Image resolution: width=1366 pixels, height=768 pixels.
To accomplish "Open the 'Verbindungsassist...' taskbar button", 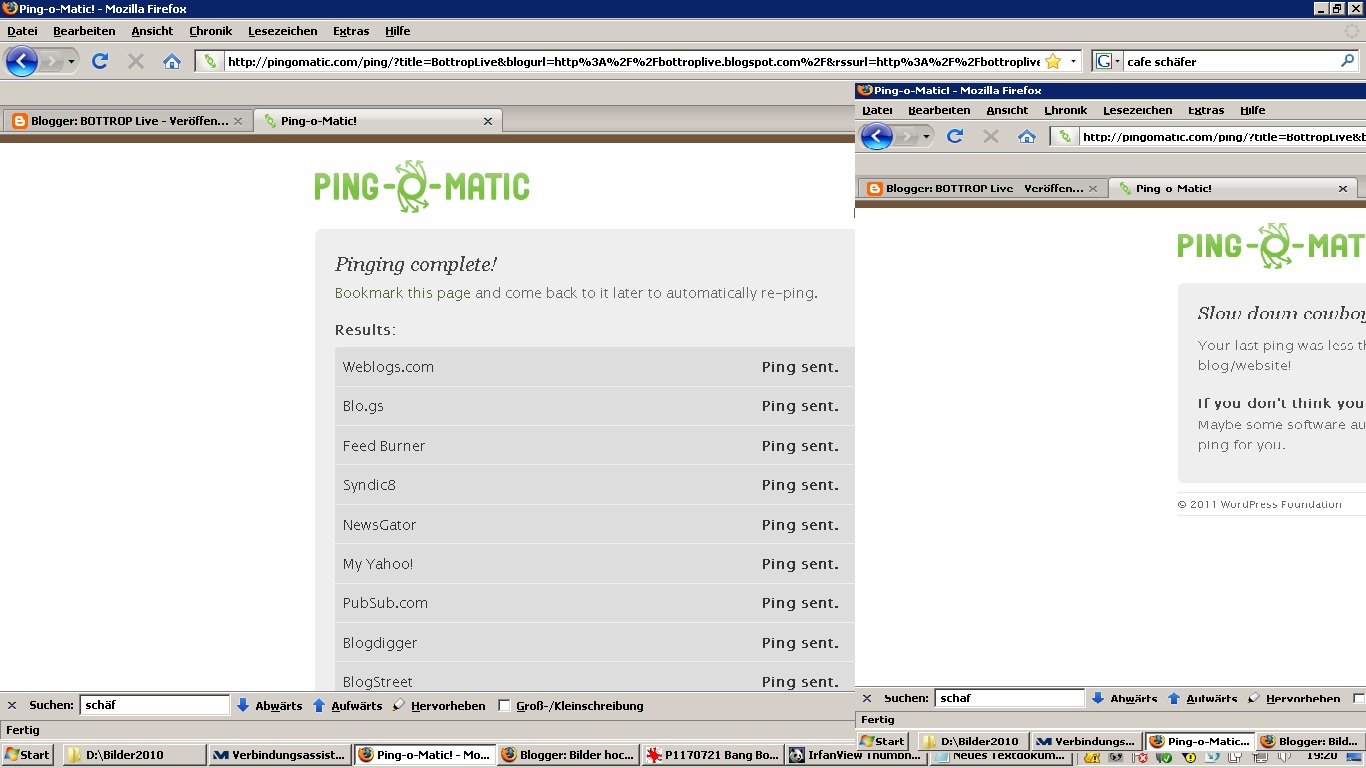I will (281, 754).
